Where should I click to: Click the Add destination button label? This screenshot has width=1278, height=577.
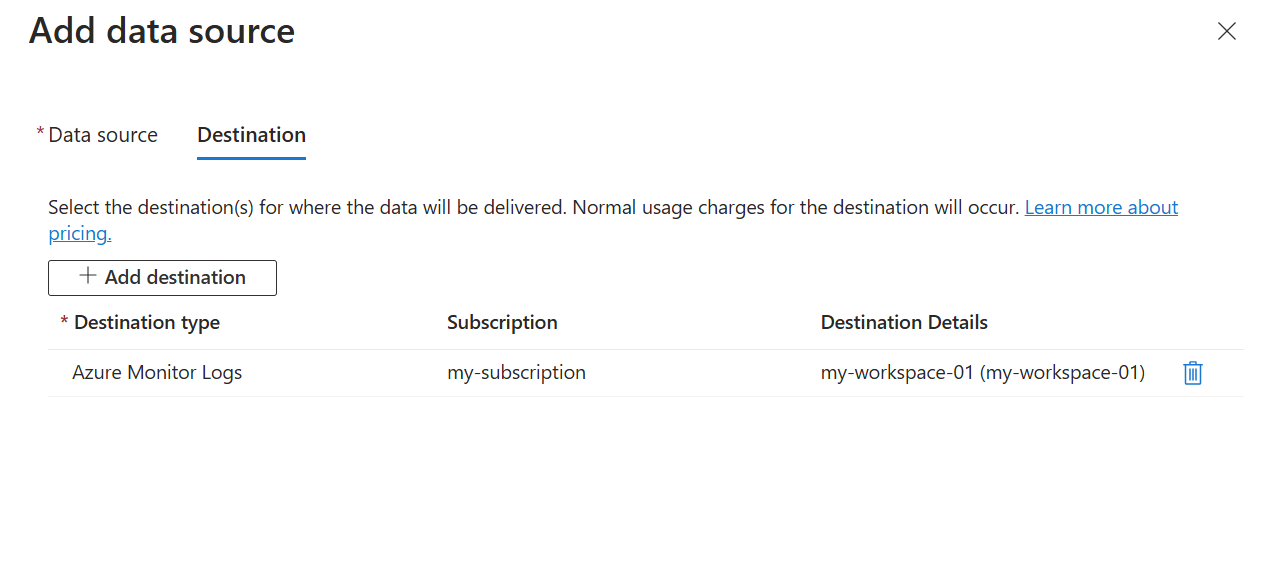(175, 277)
